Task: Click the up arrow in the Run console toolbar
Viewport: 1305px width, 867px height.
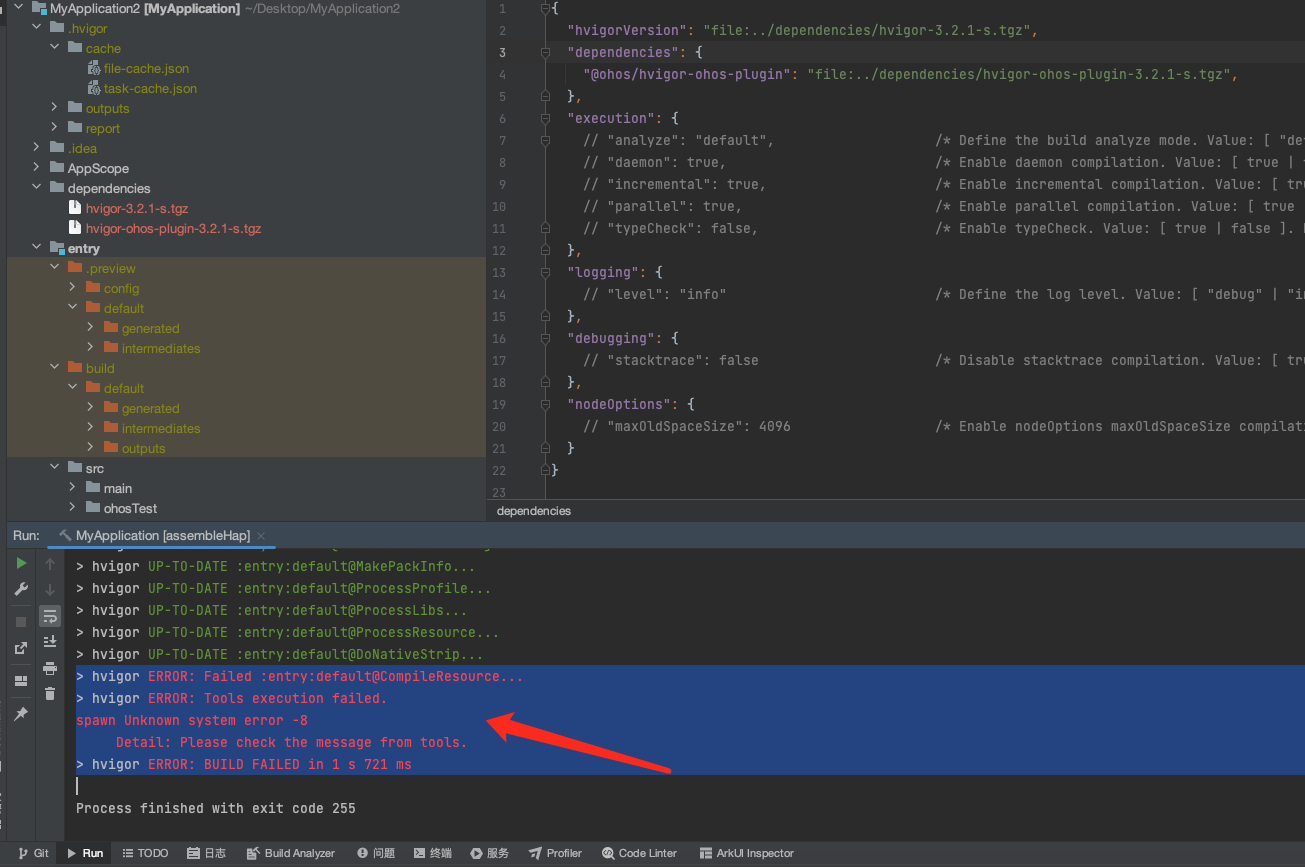Action: coord(50,564)
